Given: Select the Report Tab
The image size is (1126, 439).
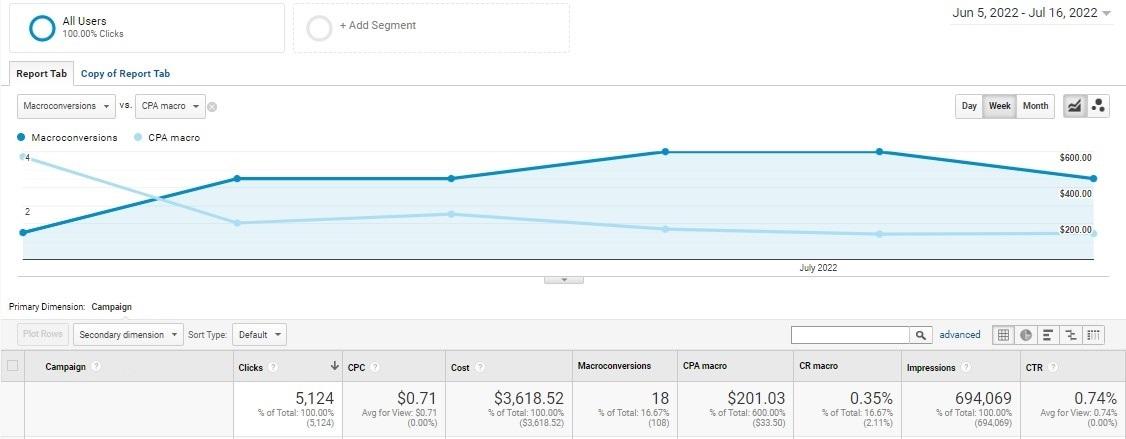Looking at the screenshot, I should coord(41,73).
